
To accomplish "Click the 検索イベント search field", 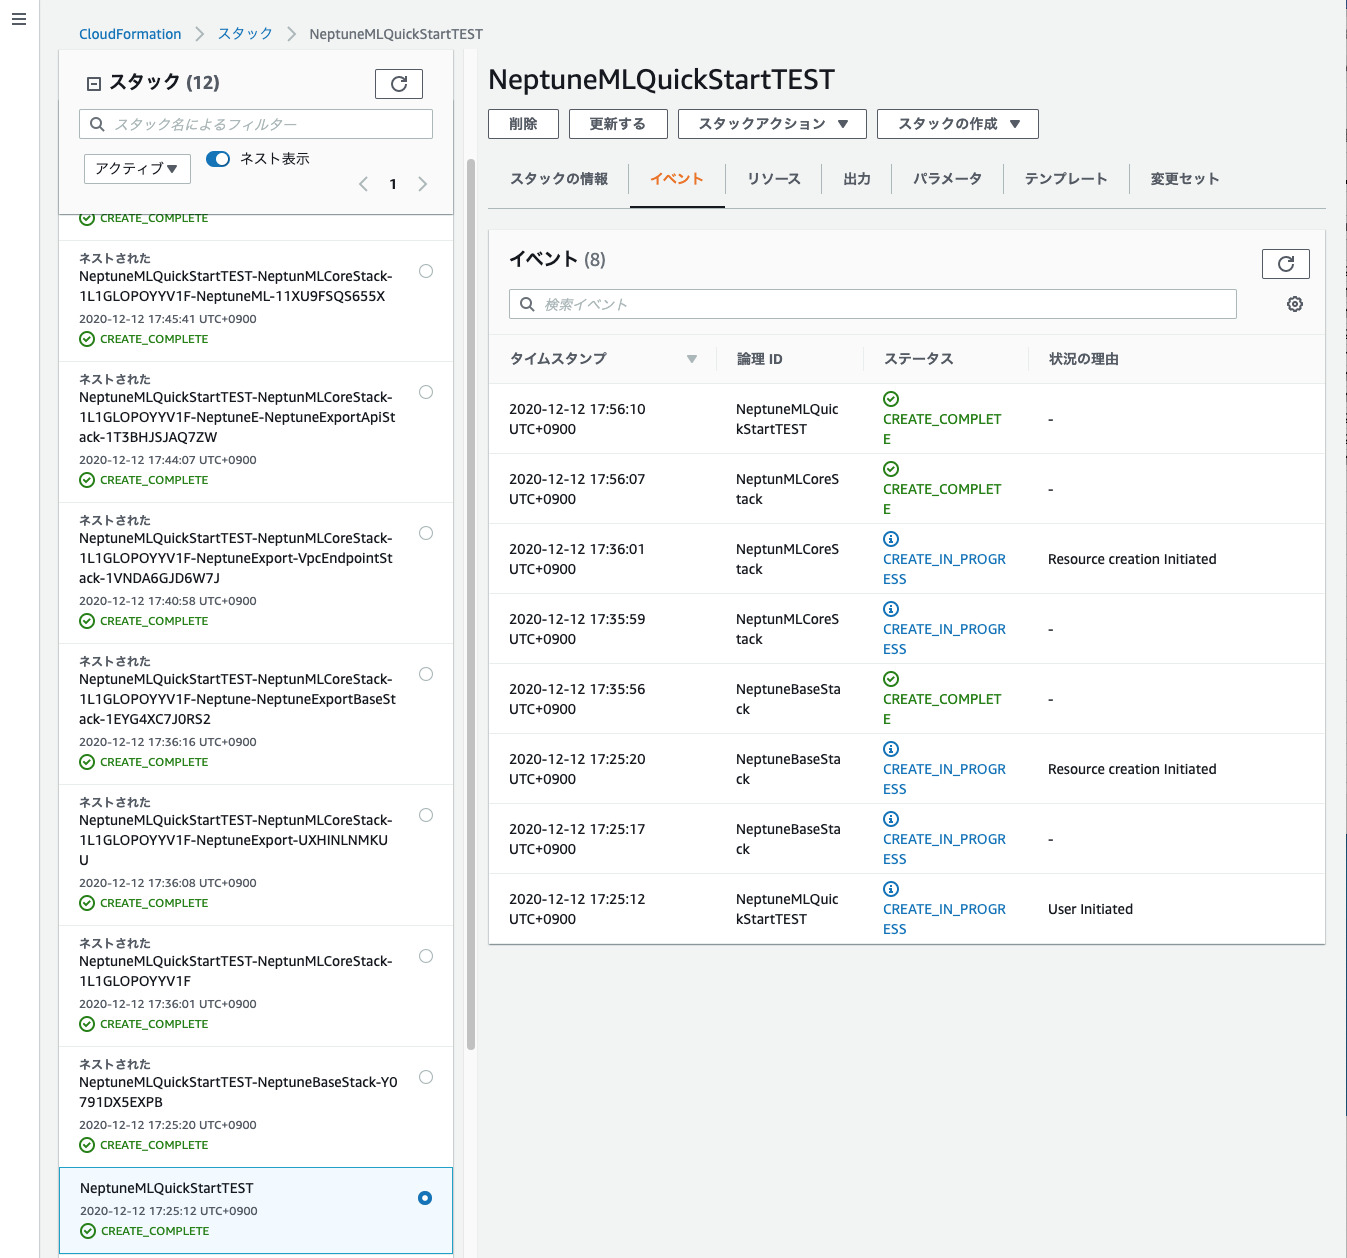I will click(871, 304).
